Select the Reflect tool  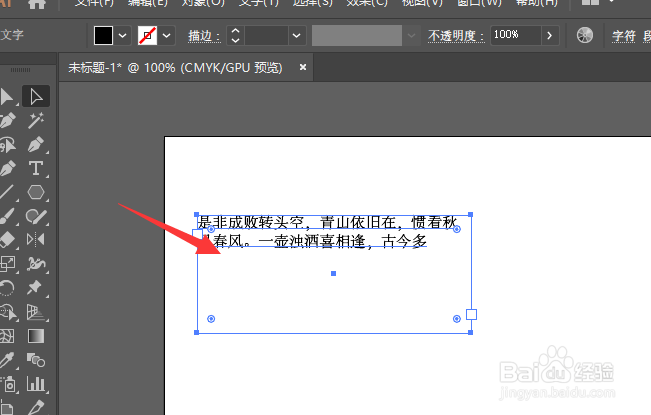(36, 240)
